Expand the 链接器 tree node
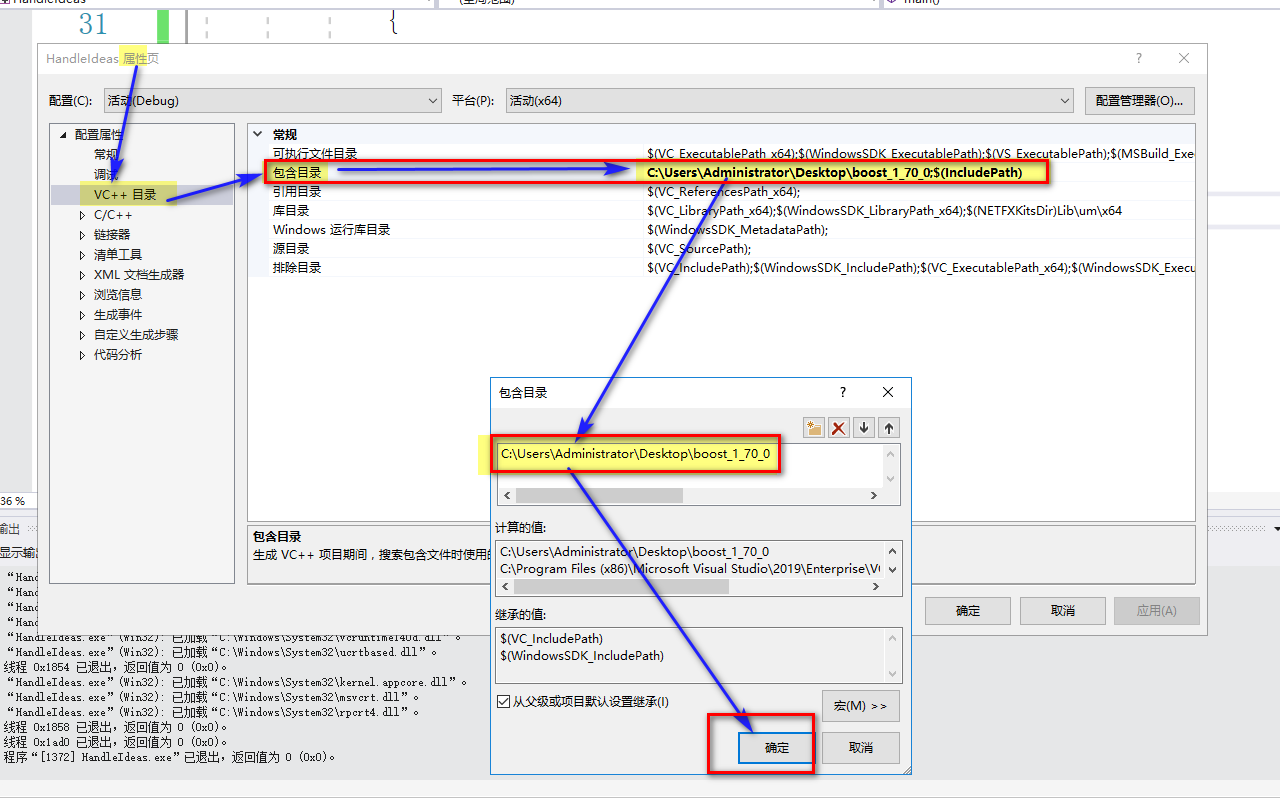 [x=83, y=235]
